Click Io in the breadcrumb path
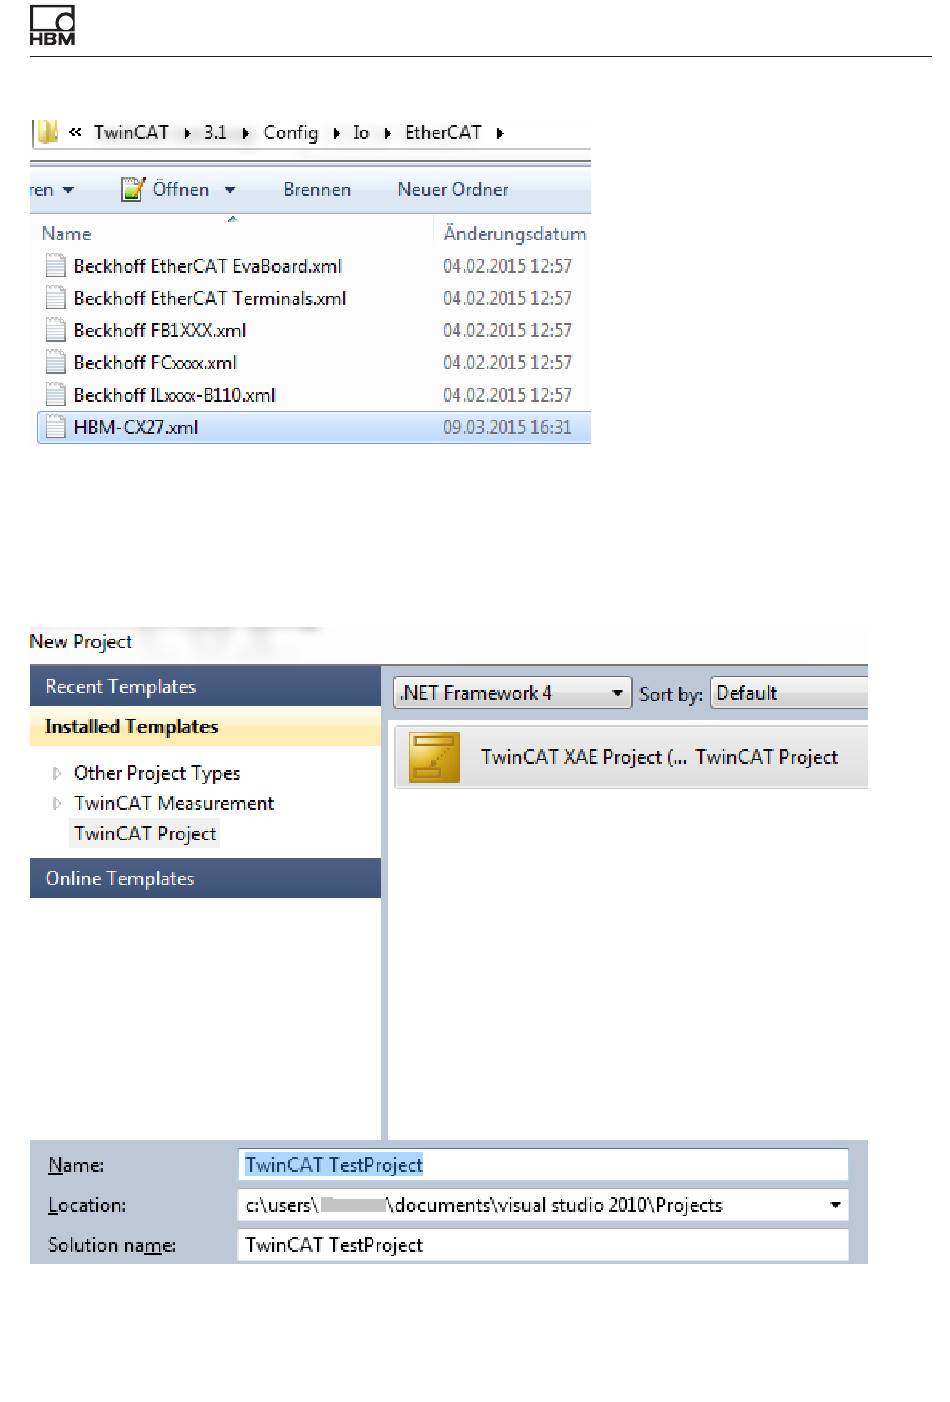The height and width of the screenshot is (1402, 950). coord(361,133)
